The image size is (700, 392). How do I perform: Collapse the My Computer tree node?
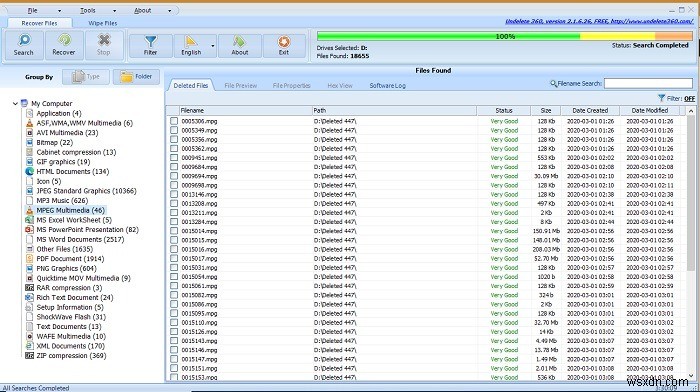[15, 104]
